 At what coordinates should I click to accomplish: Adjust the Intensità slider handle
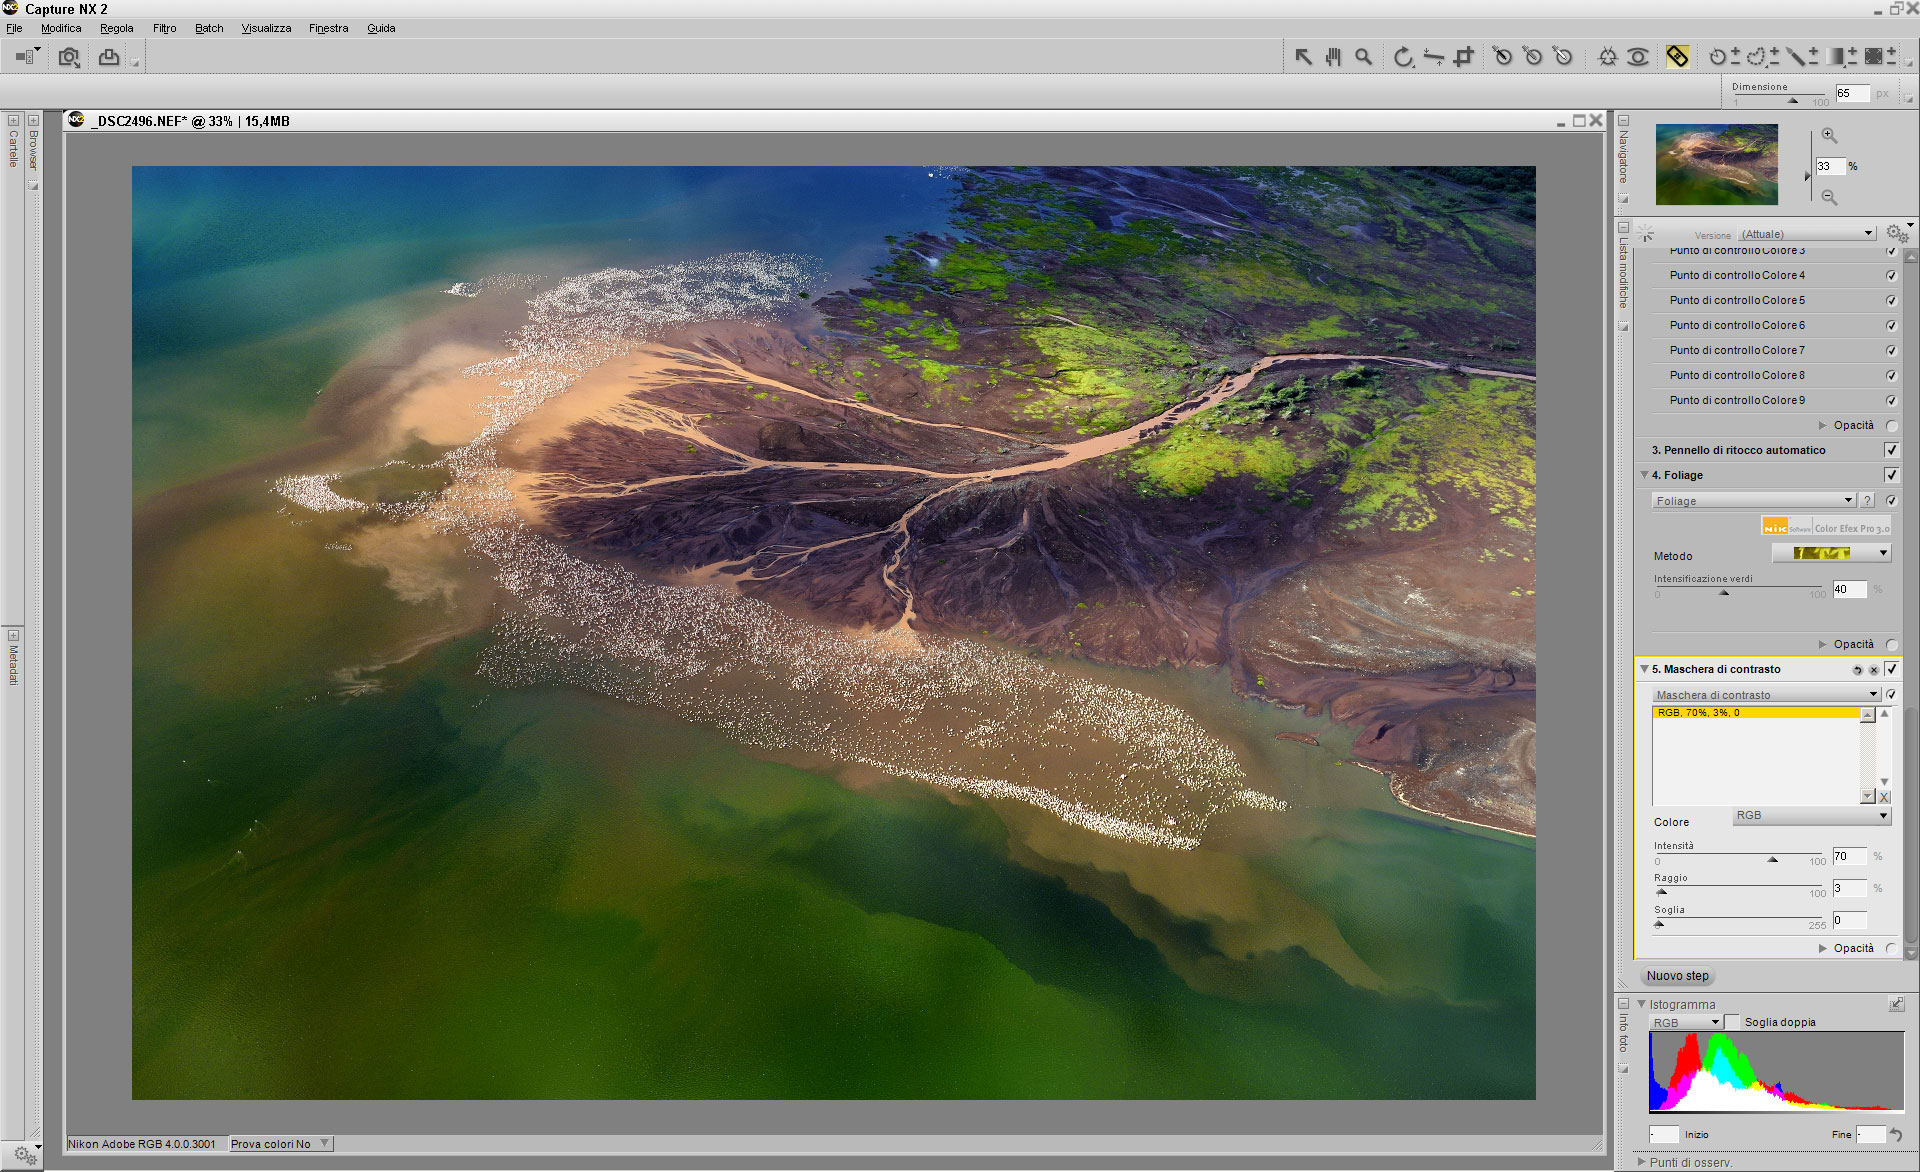point(1773,859)
